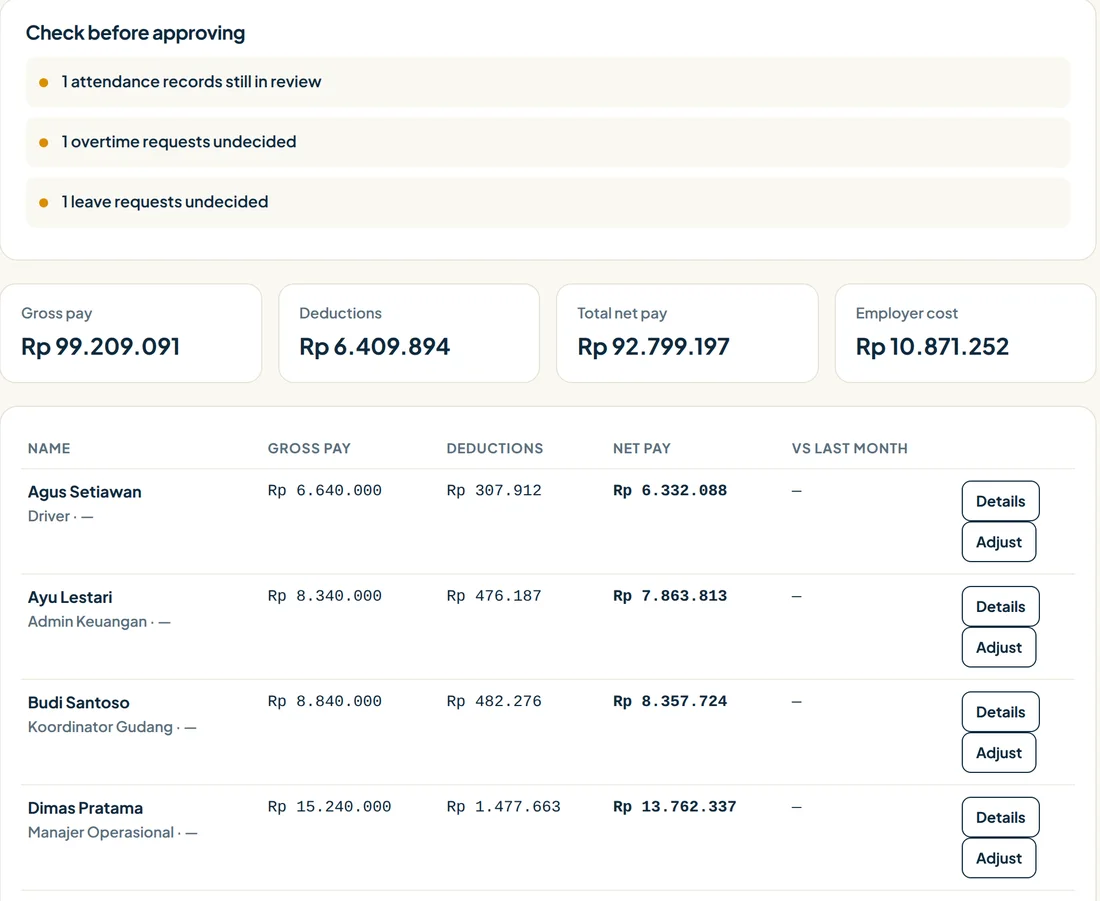Click Adjust for Budi Santoso
Viewport: 1100px width, 901px height.
[x=999, y=752]
